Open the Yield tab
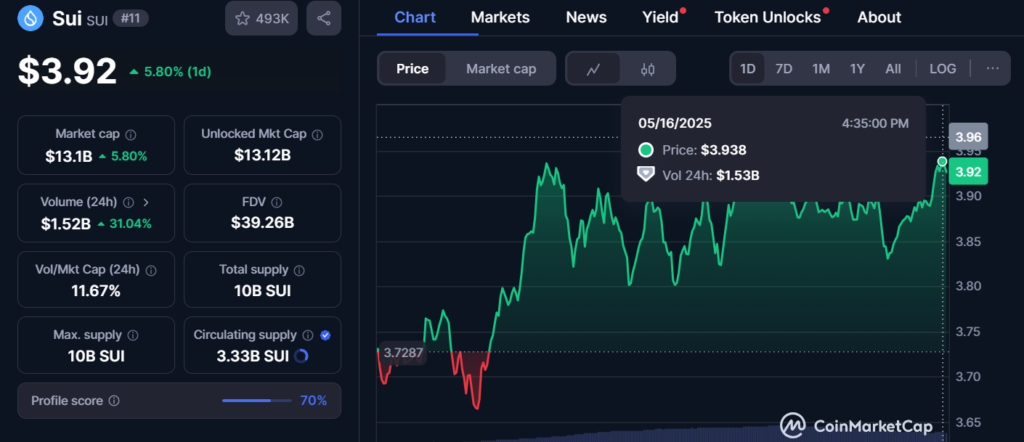Screen dimensions: 1024x442 [x=662, y=18]
